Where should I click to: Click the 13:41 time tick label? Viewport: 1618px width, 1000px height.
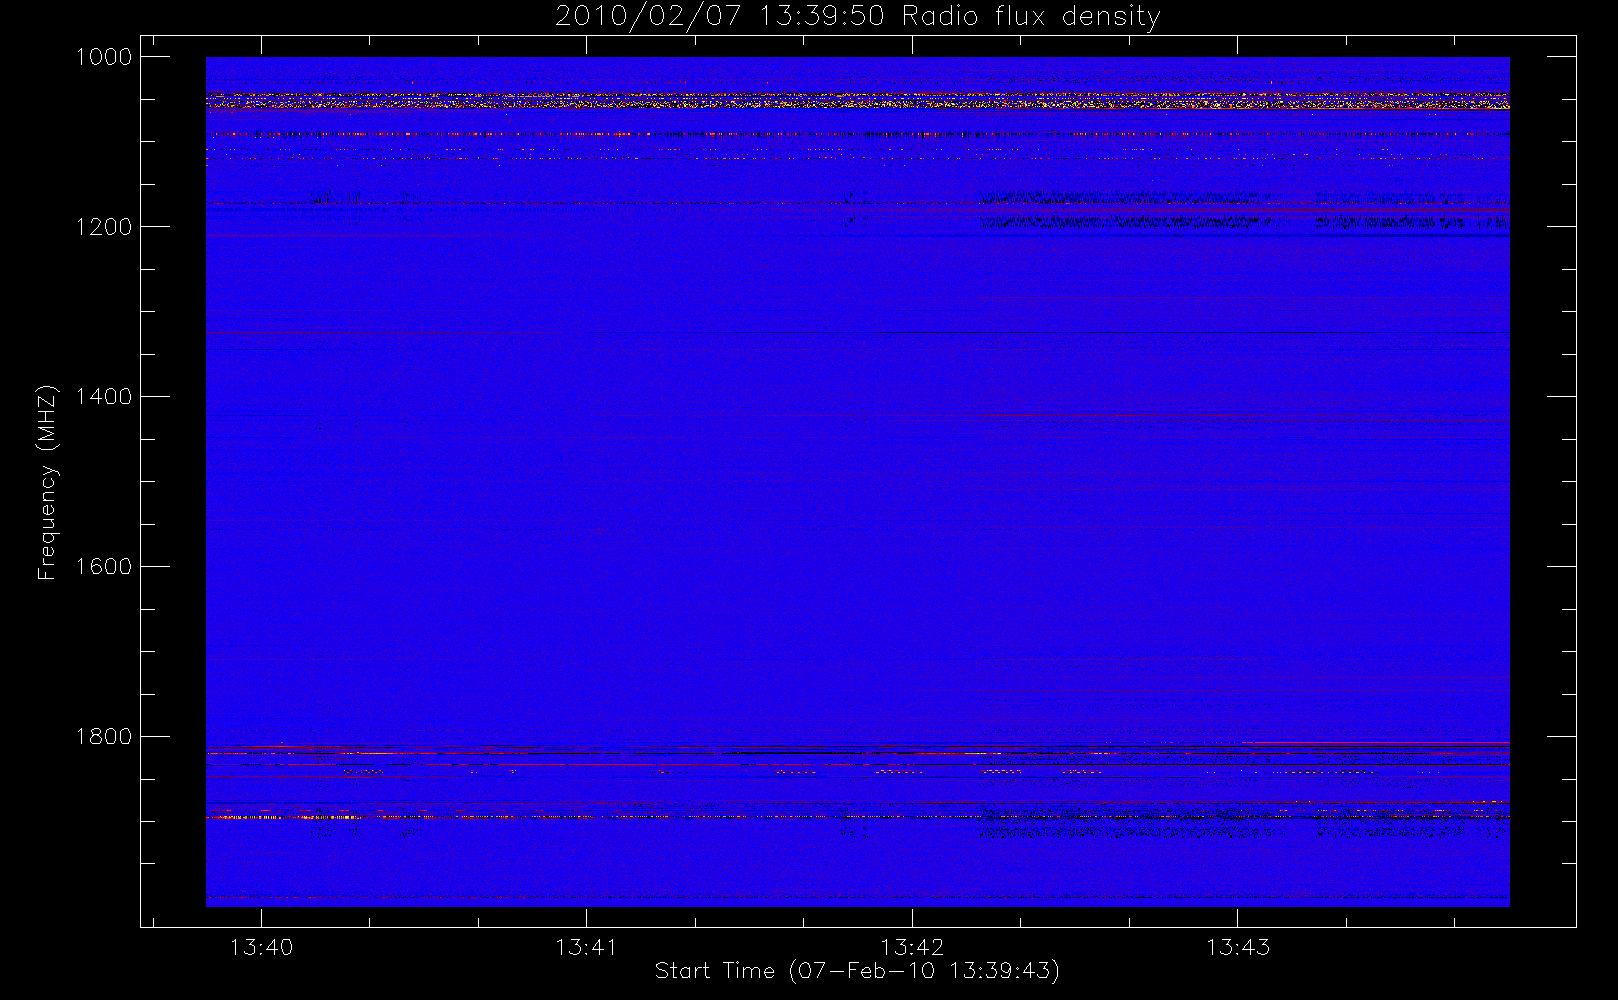[x=587, y=947]
